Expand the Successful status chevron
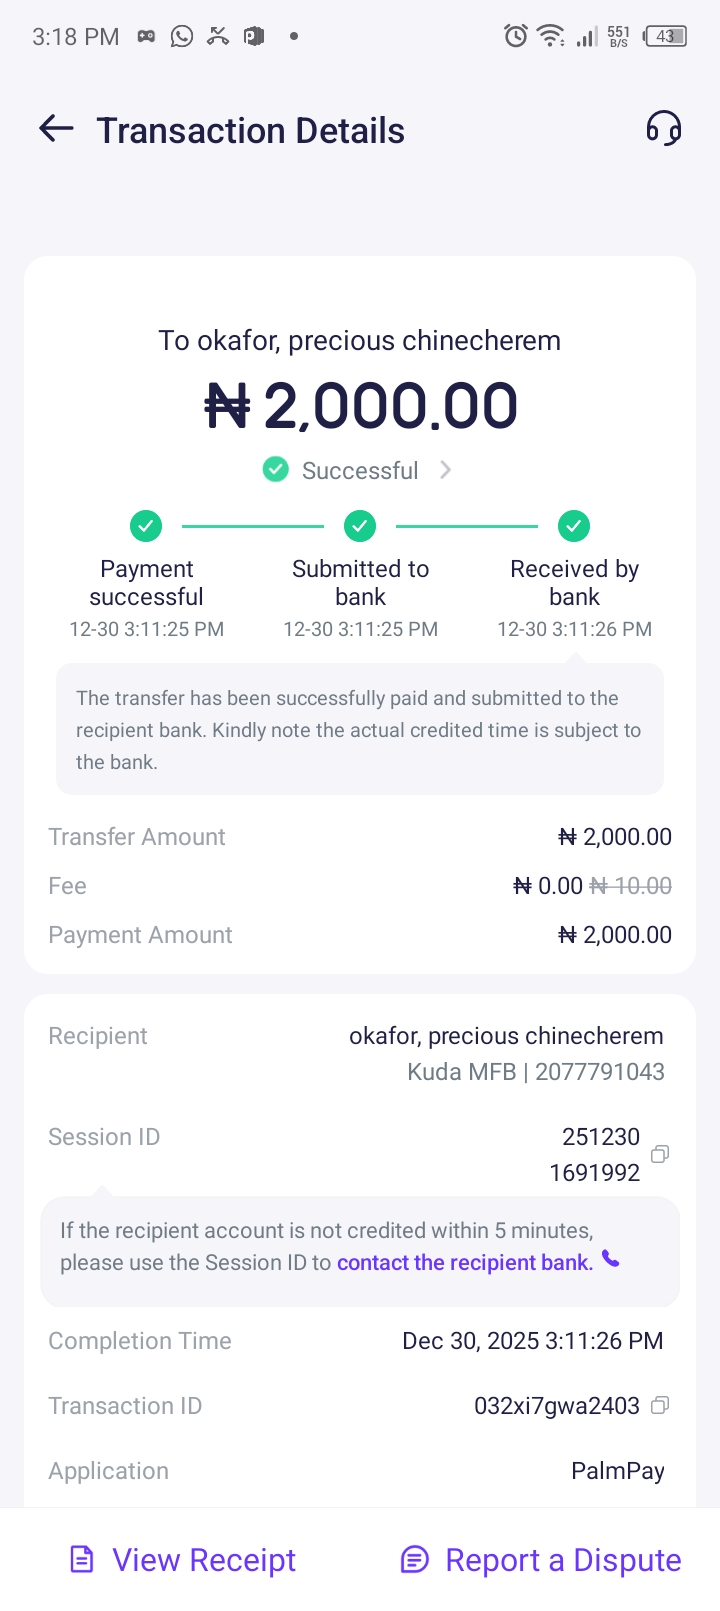Screen dimensions: 720x1611 click(446, 470)
